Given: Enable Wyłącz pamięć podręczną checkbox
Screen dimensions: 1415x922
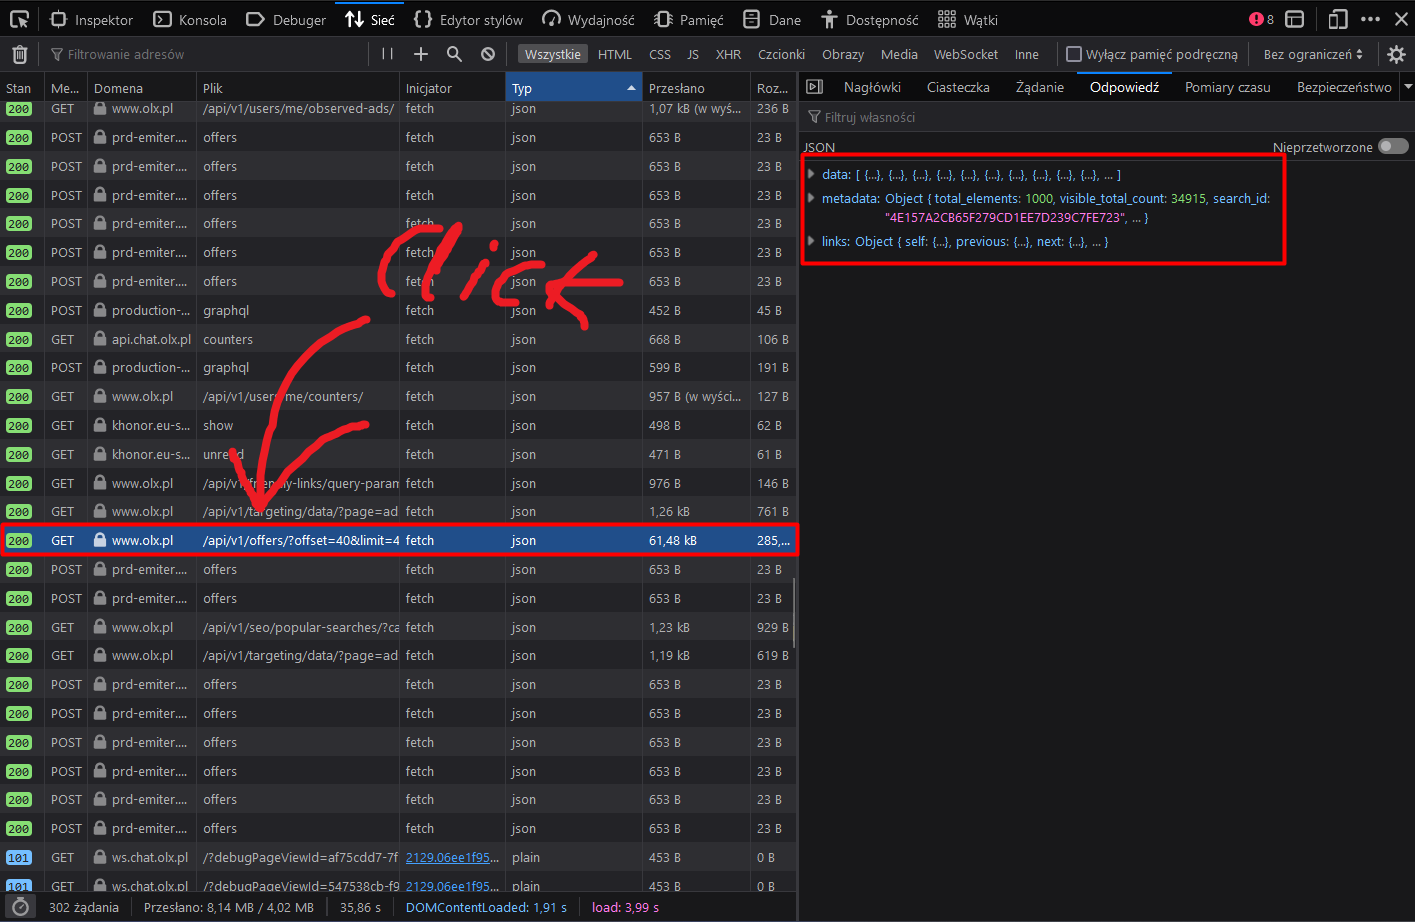Looking at the screenshot, I should coord(1074,54).
